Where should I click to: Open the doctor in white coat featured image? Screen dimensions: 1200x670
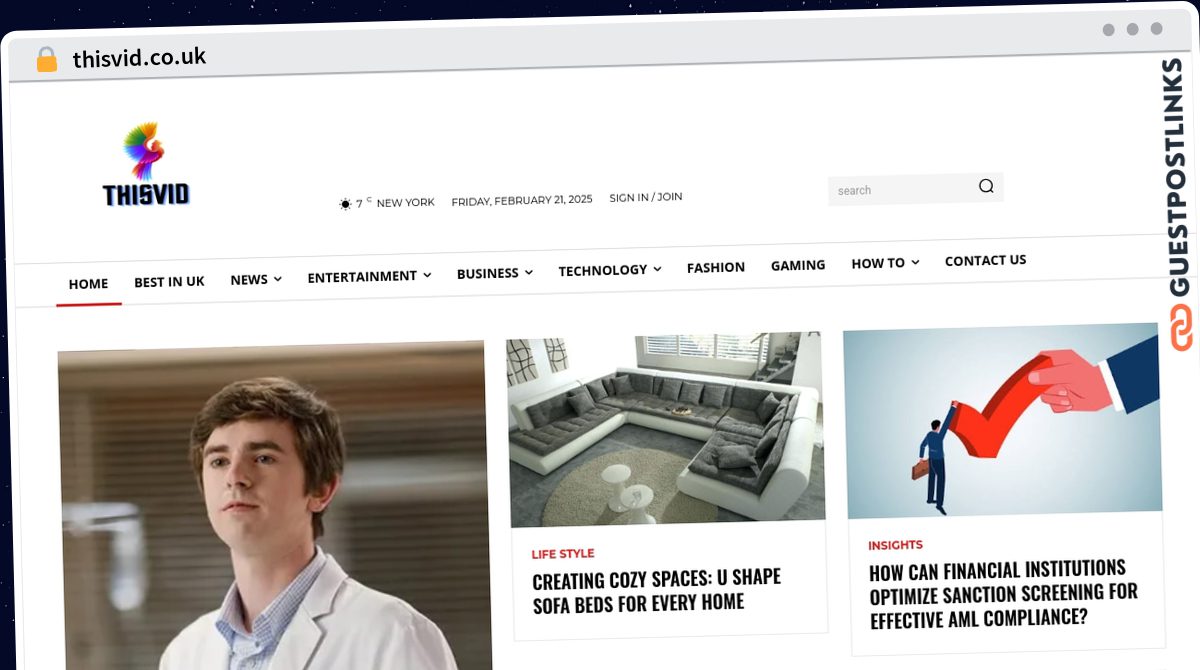[x=274, y=506]
